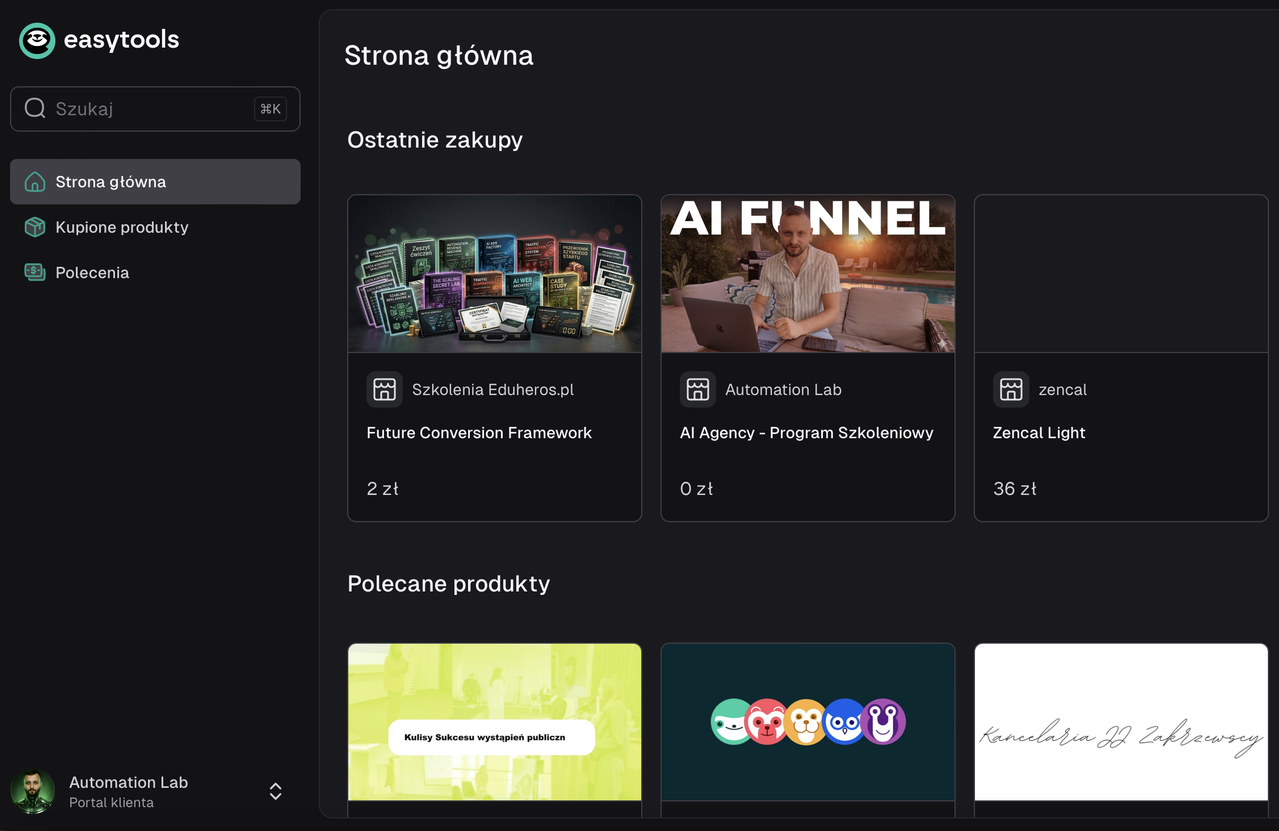Open the Strona główna sidebar item

click(155, 182)
